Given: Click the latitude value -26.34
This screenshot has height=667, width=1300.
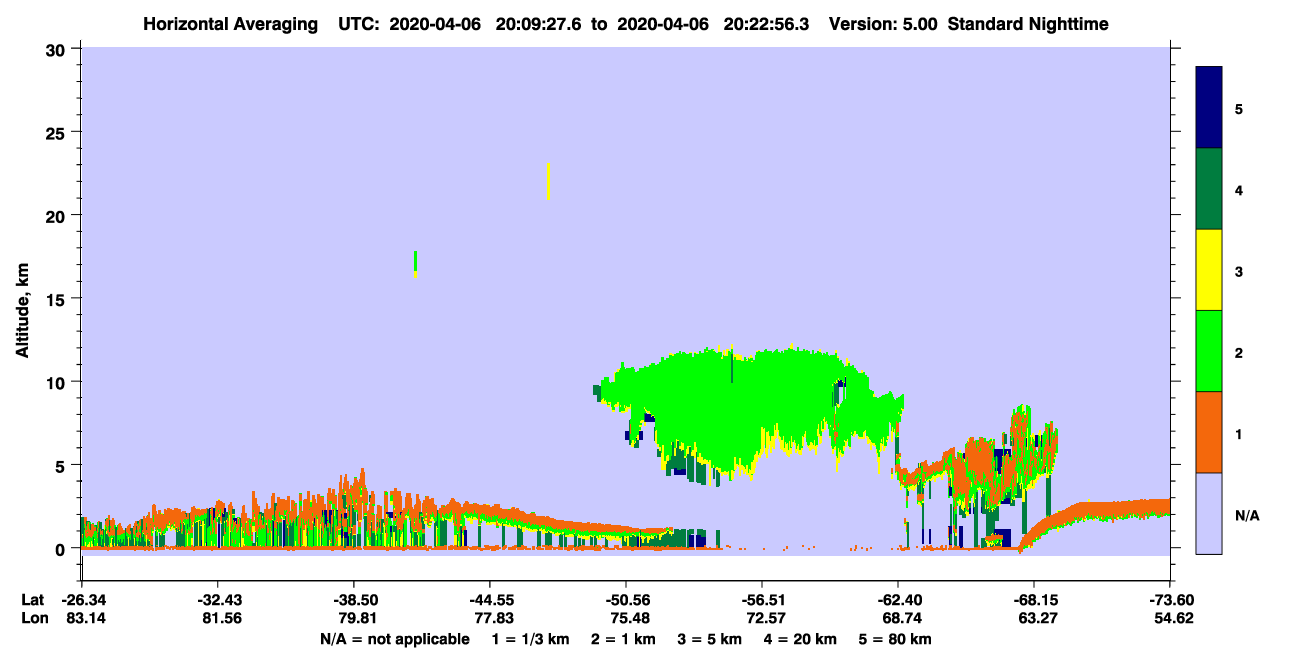Looking at the screenshot, I should (x=82, y=600).
